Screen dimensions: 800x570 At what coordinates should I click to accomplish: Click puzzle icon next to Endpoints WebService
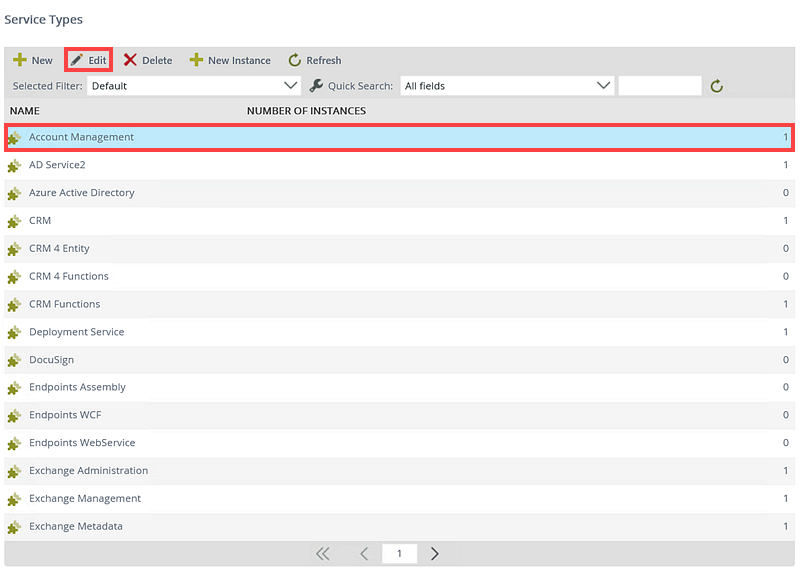(14, 444)
